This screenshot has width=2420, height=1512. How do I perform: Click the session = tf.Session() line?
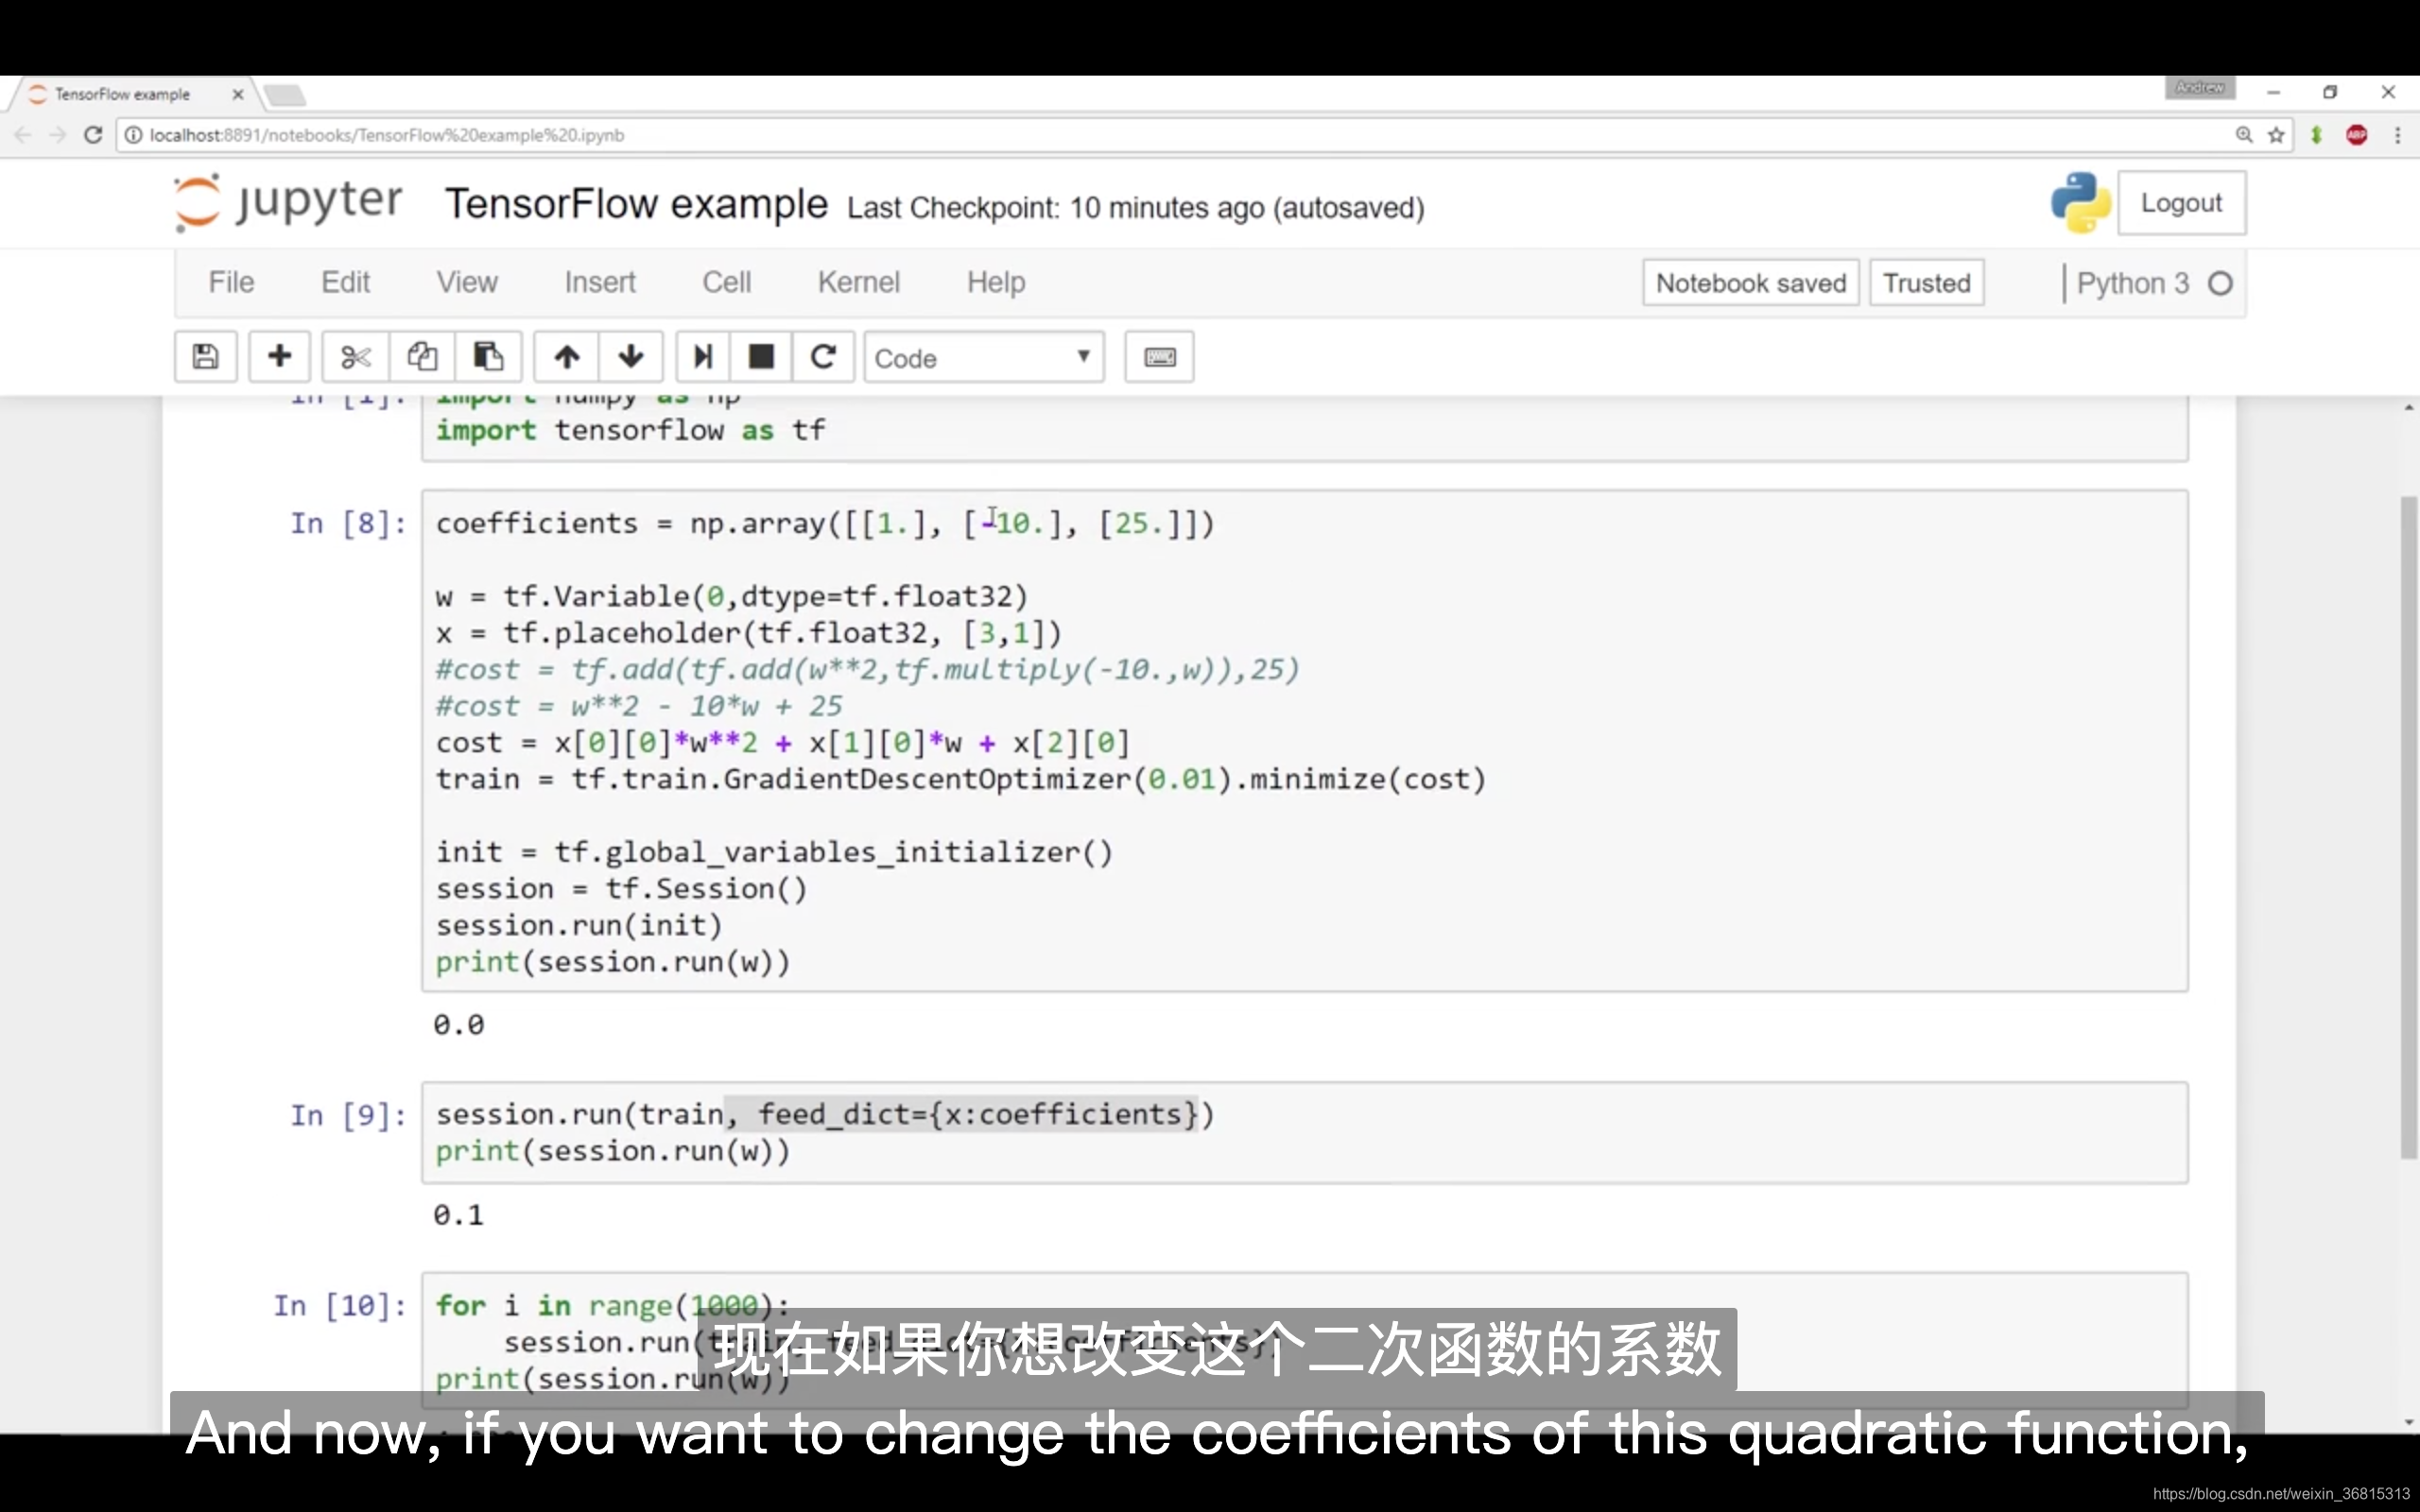621,889
